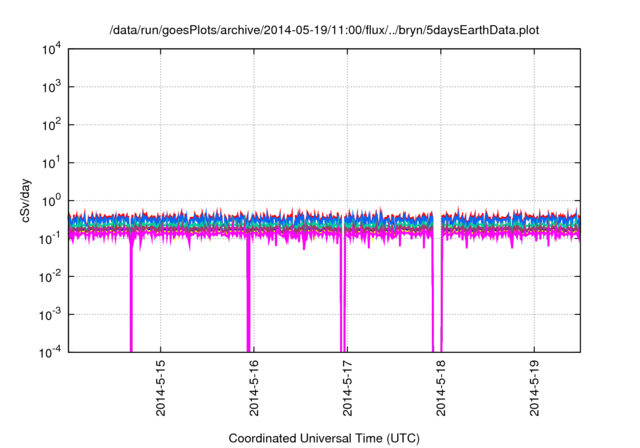Click the Coordinated Universal Time (UTC) axis label
The image size is (640, 448).
[324, 439]
